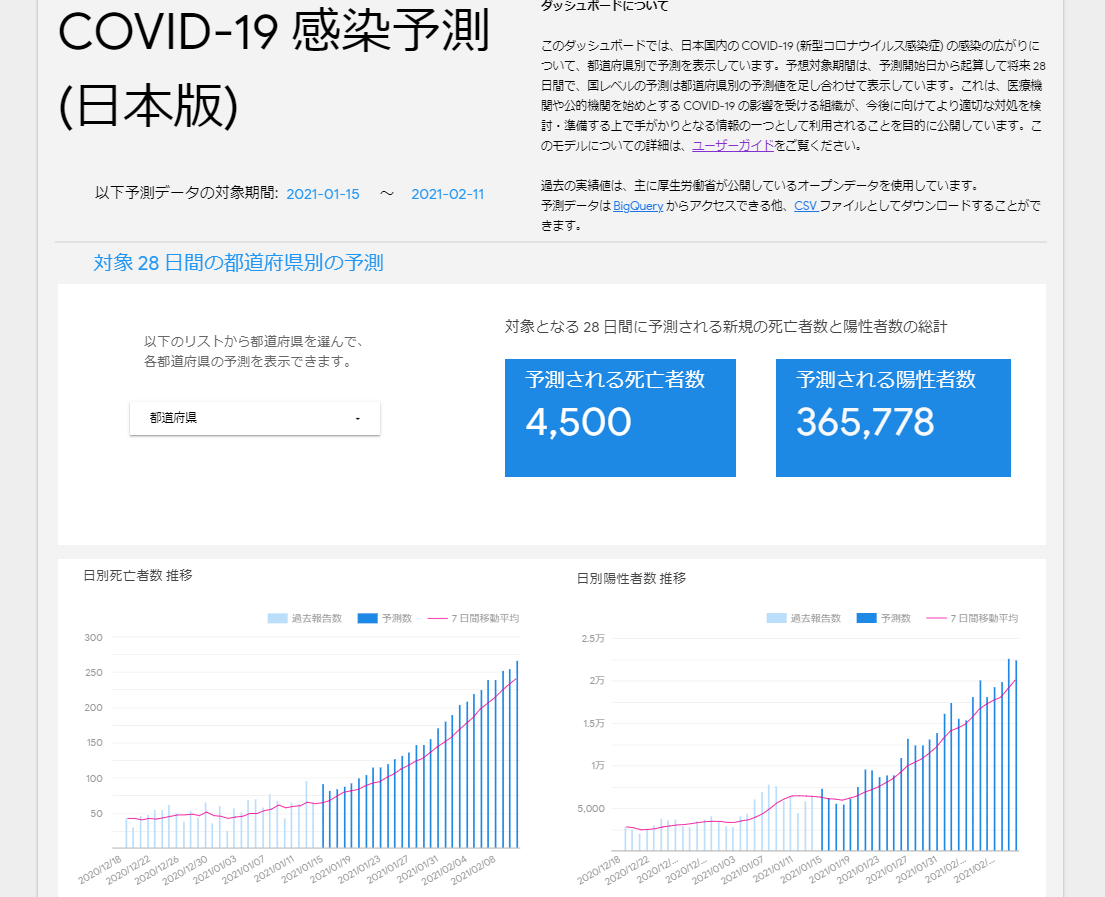Click the start date 2021-01-15

point(323,194)
